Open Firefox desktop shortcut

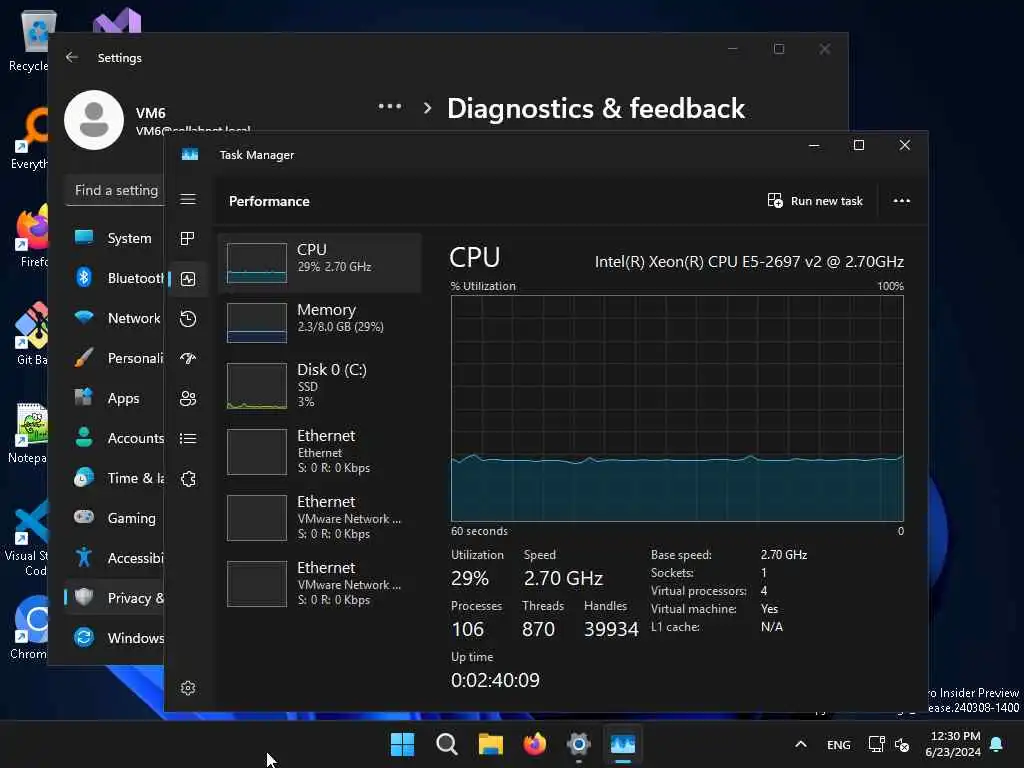point(31,236)
